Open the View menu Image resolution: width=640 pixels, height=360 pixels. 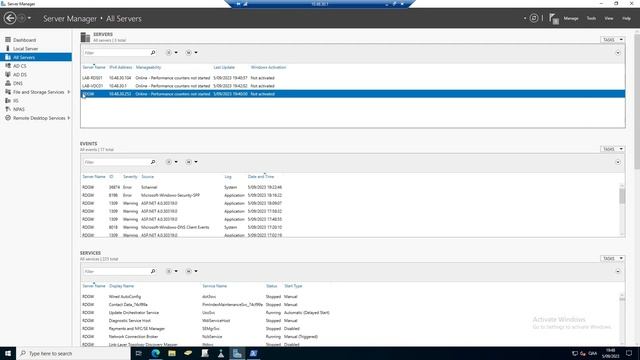point(609,18)
